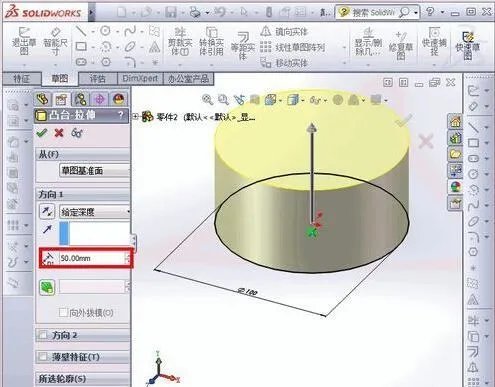495x387 pixels.
Task: Toggle the Draft On/Off green icon
Action: click(47, 287)
